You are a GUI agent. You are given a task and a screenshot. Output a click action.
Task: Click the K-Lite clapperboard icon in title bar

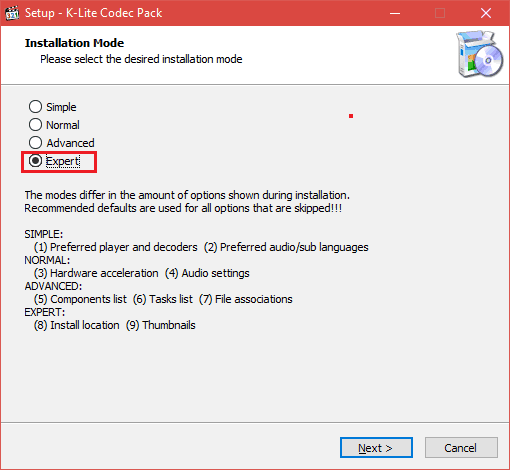(x=12, y=13)
